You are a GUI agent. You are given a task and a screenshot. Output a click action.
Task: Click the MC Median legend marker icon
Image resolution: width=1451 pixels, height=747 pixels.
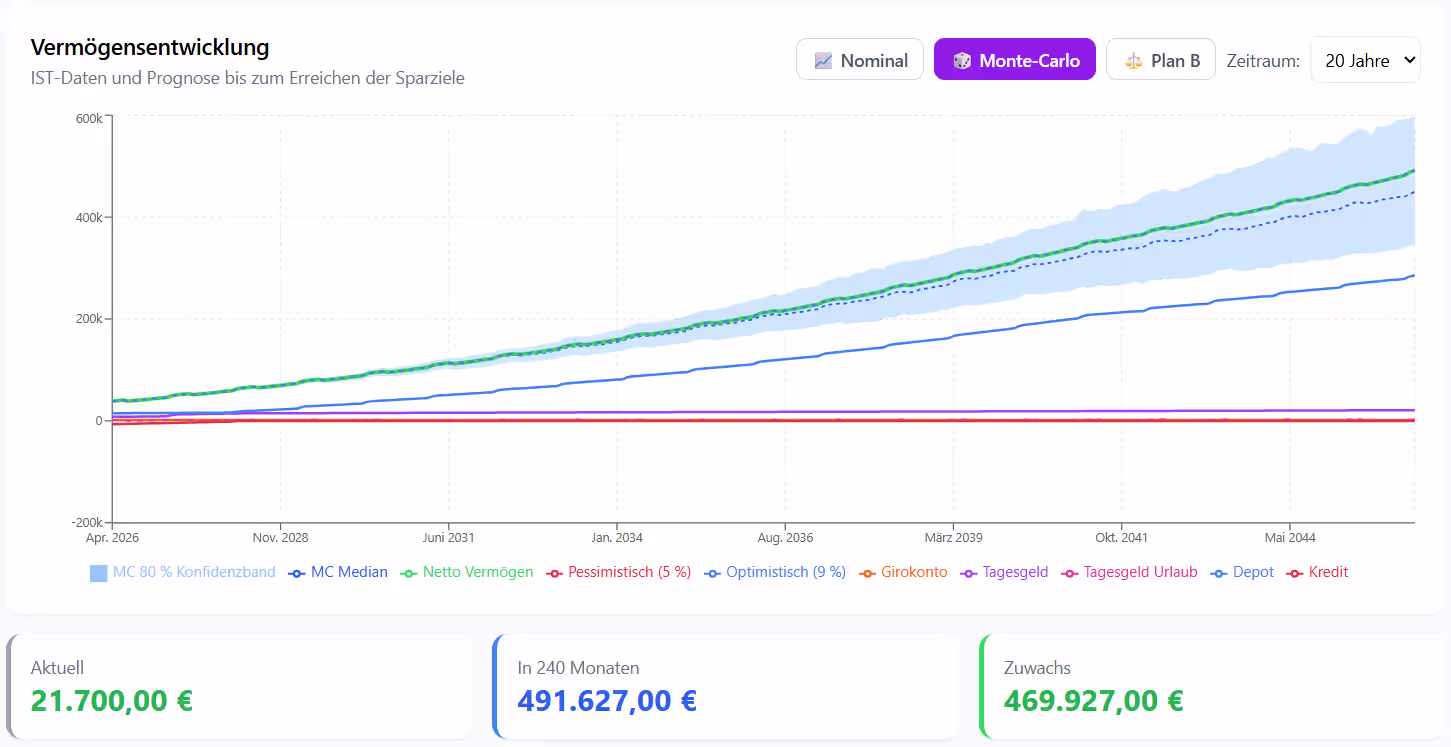(296, 573)
